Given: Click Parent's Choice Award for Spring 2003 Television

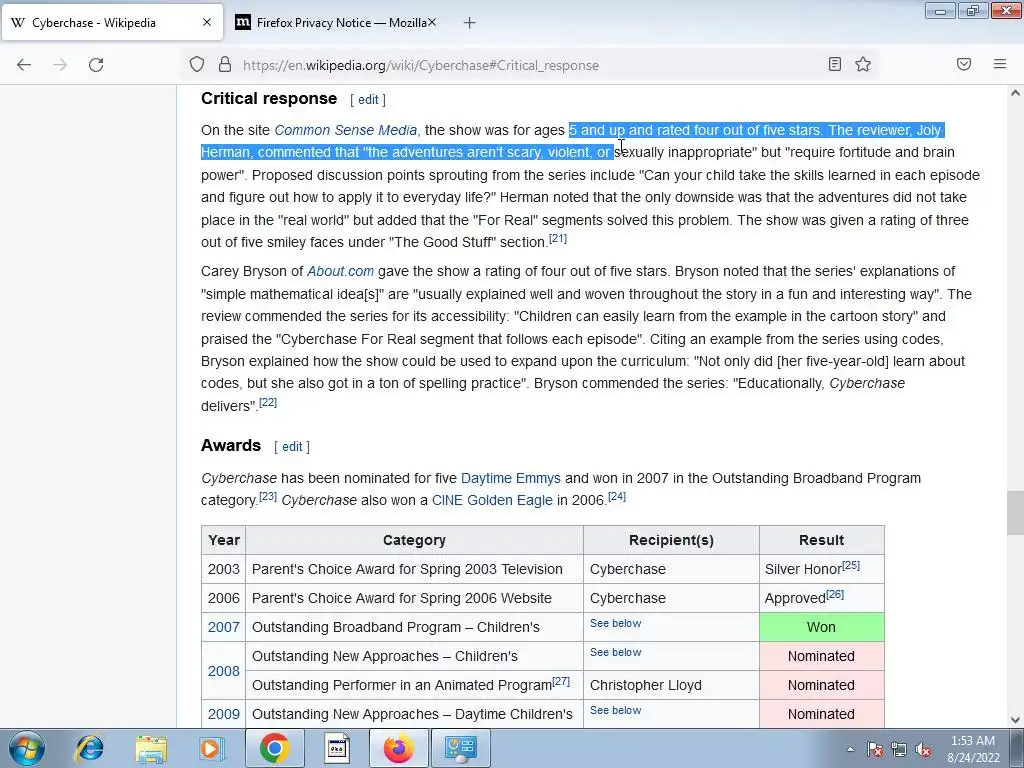Looking at the screenshot, I should (x=407, y=569).
